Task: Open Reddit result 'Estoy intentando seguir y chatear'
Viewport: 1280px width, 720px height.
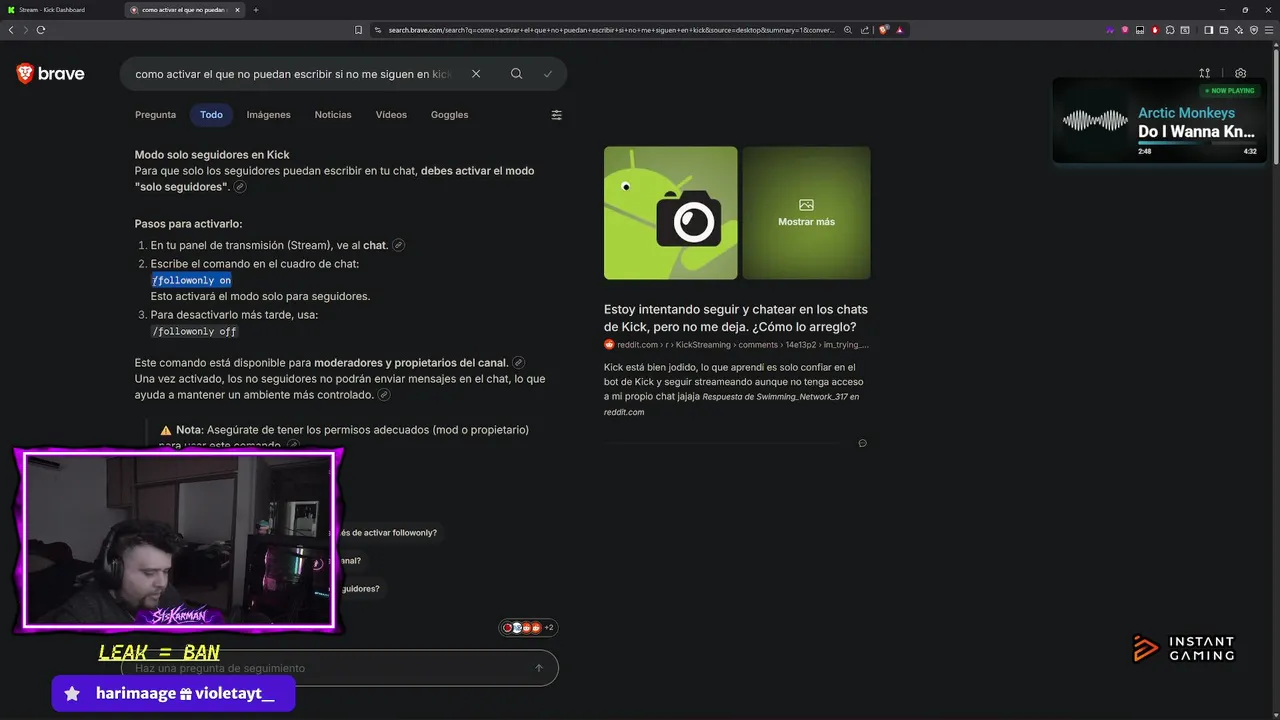Action: pos(736,318)
